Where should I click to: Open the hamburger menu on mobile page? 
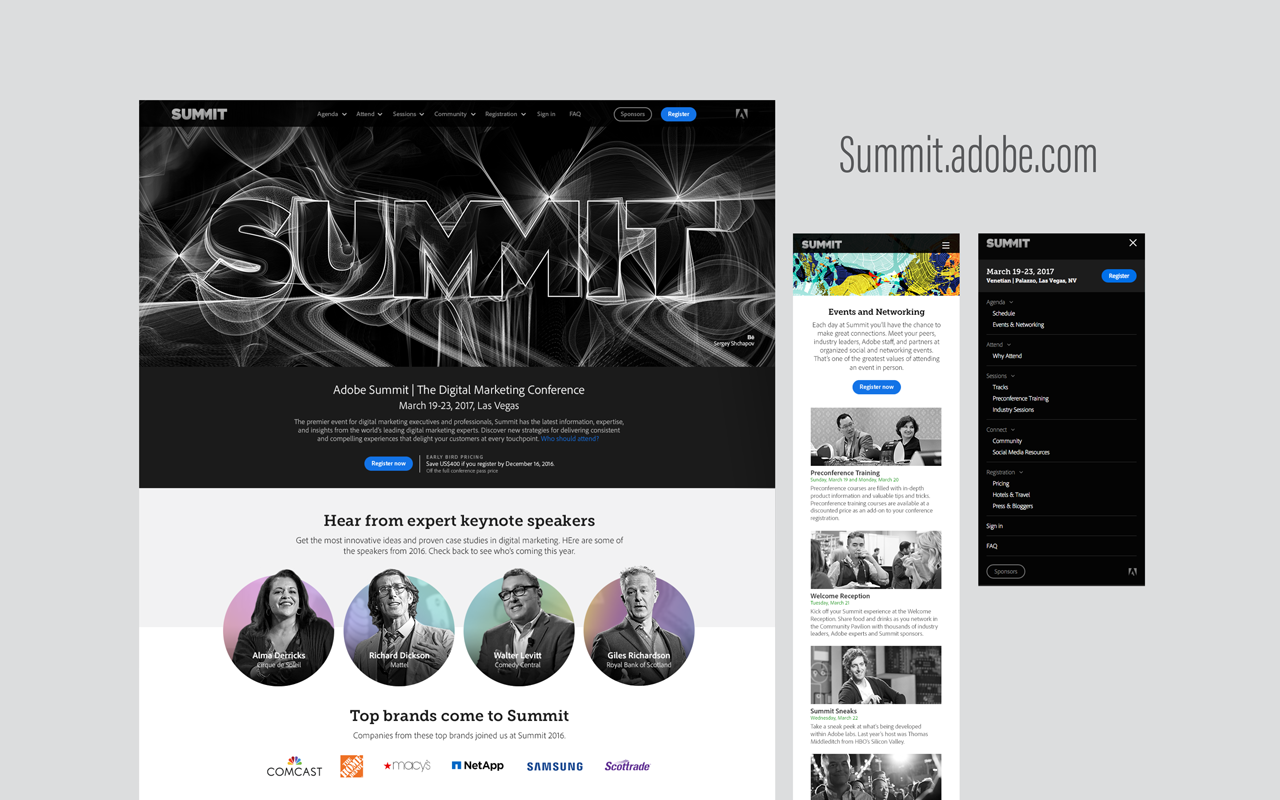(946, 245)
